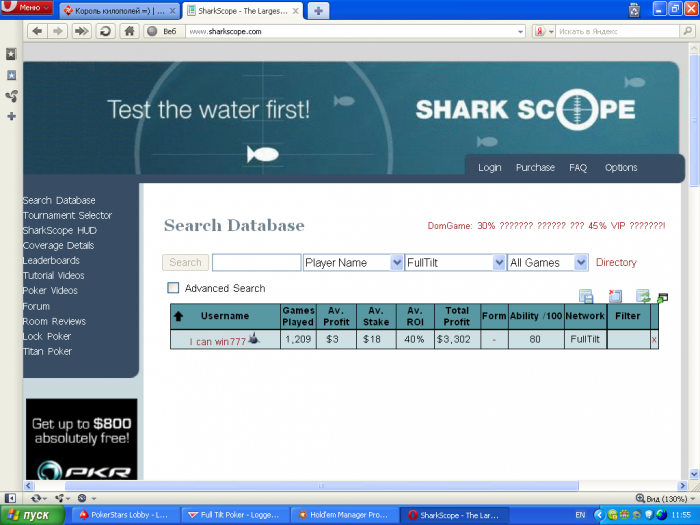Open address bar history dropdown
The image size is (700, 525).
click(x=521, y=32)
